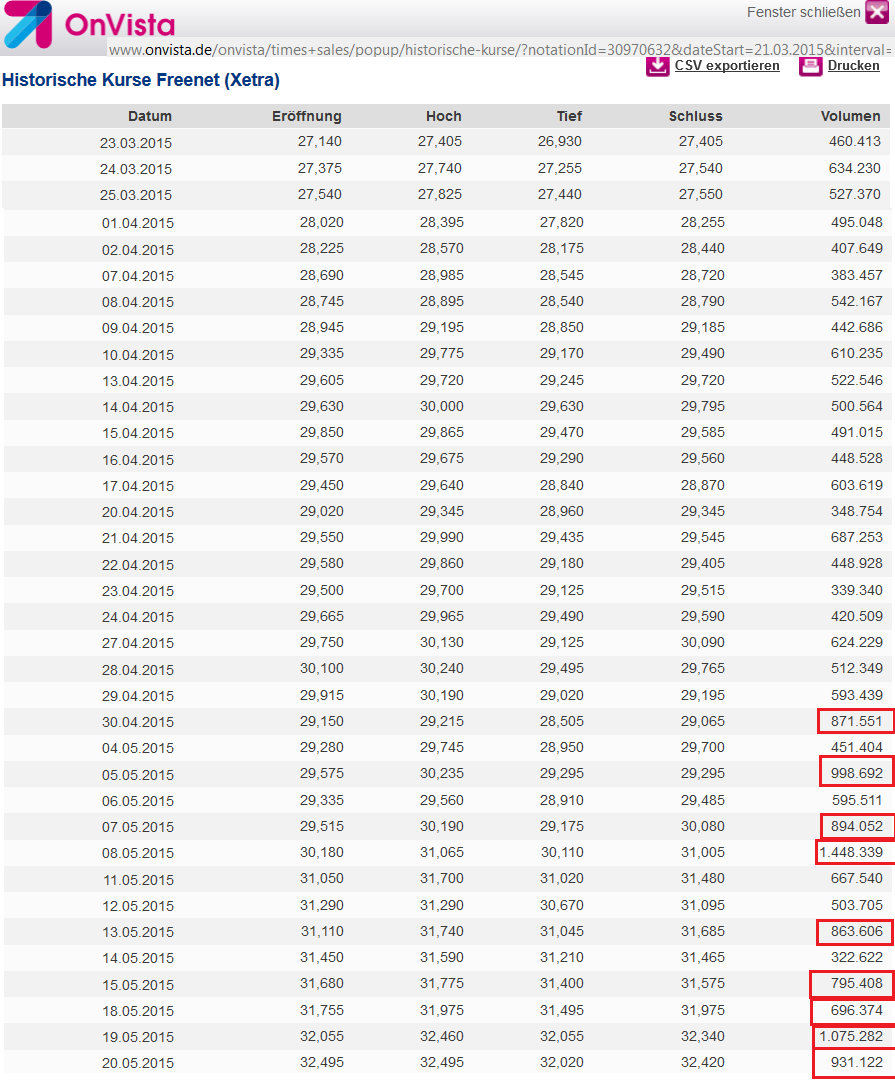This screenshot has height=1084, width=895.
Task: Sort by the Hoch column header
Action: pos(443,116)
